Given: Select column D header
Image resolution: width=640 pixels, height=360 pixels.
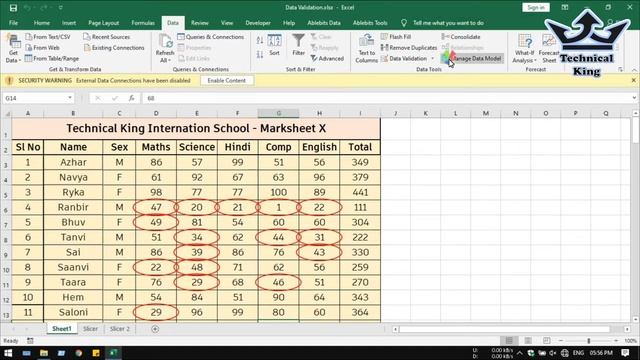Looking at the screenshot, I should point(156,113).
